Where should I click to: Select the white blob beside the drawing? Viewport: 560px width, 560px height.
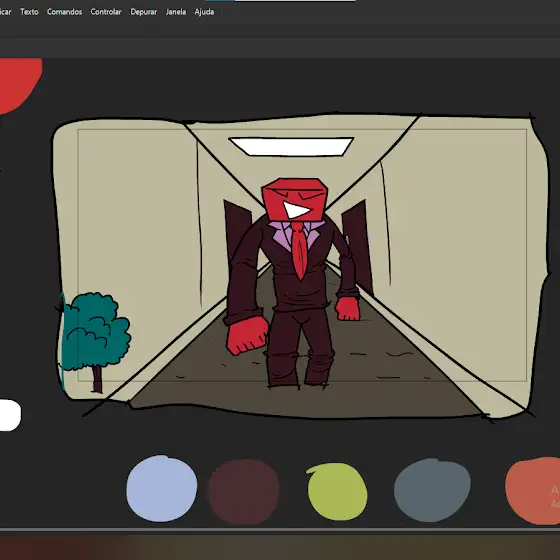point(10,415)
